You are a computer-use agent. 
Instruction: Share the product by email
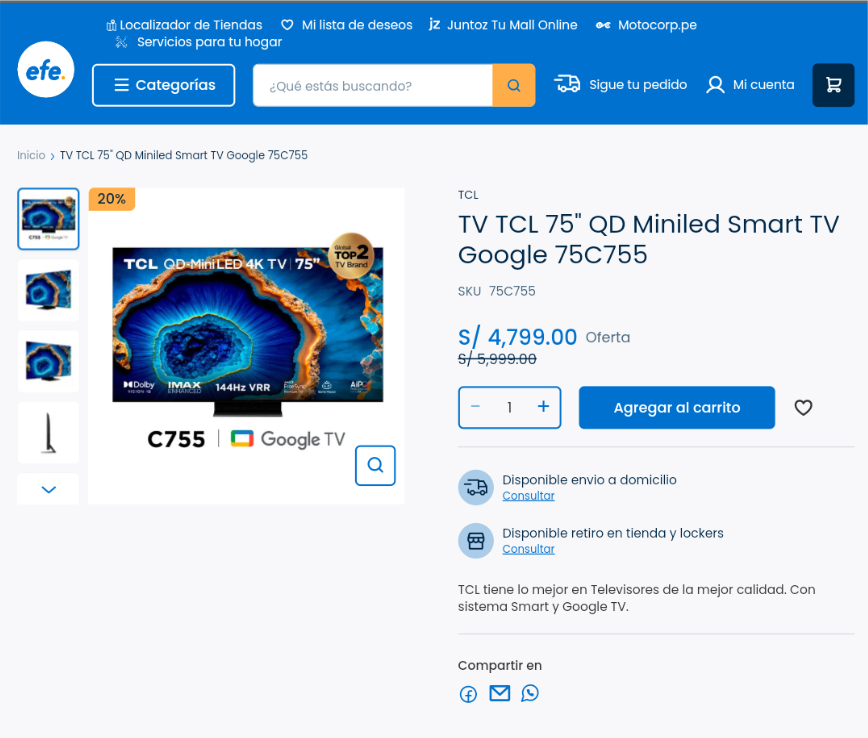[x=499, y=693]
